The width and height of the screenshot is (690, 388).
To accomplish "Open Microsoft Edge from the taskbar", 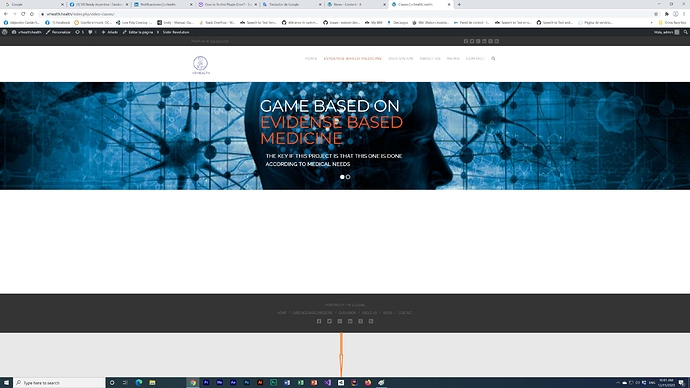I will tap(139, 383).
